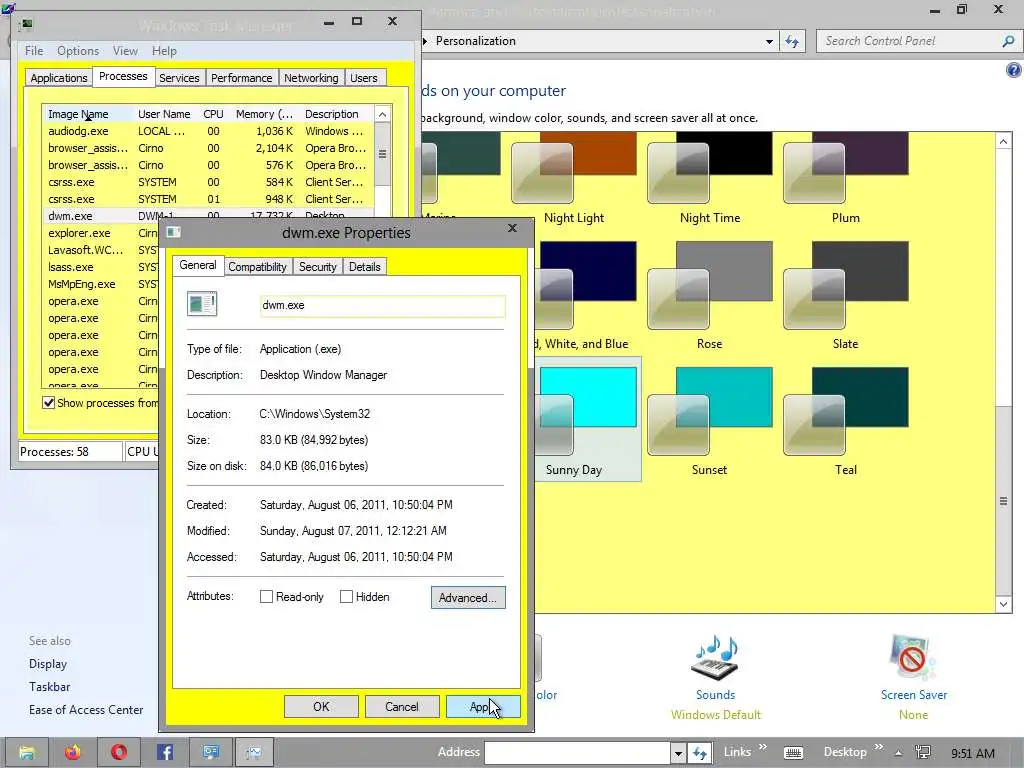
Task: Click the dwm.exe file name field
Action: [382, 305]
